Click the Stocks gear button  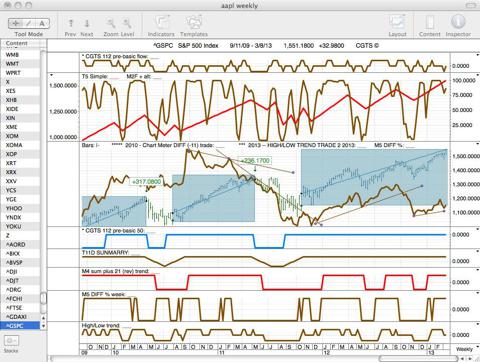12,341
